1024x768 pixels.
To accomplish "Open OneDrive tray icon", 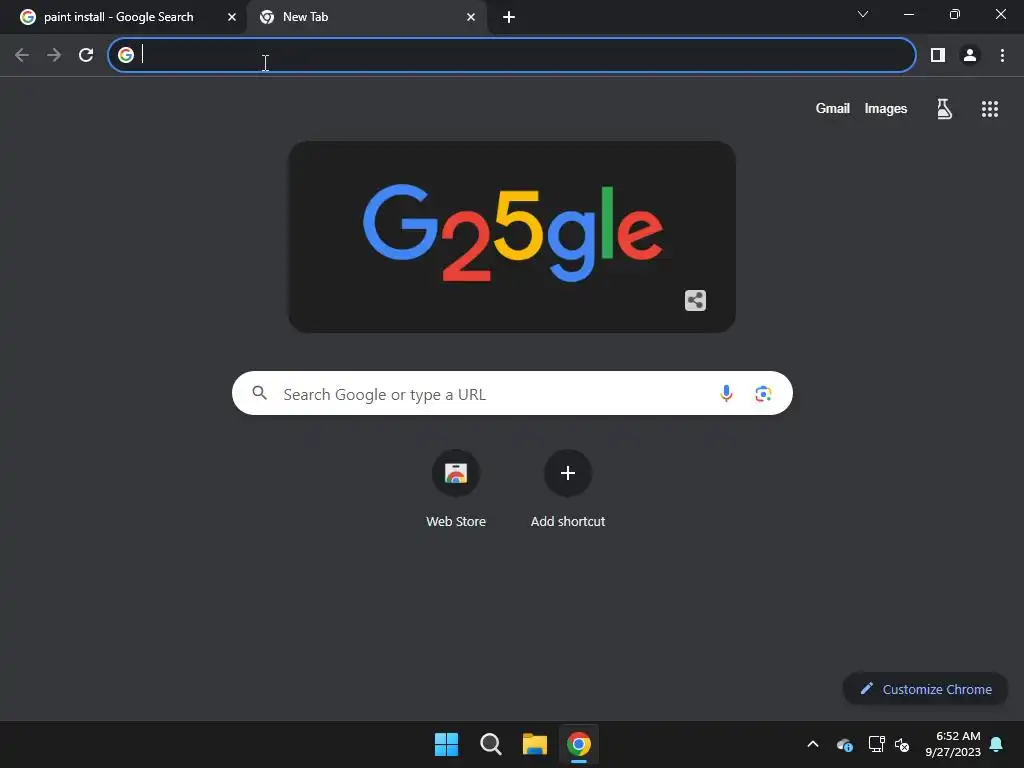I will tap(844, 744).
